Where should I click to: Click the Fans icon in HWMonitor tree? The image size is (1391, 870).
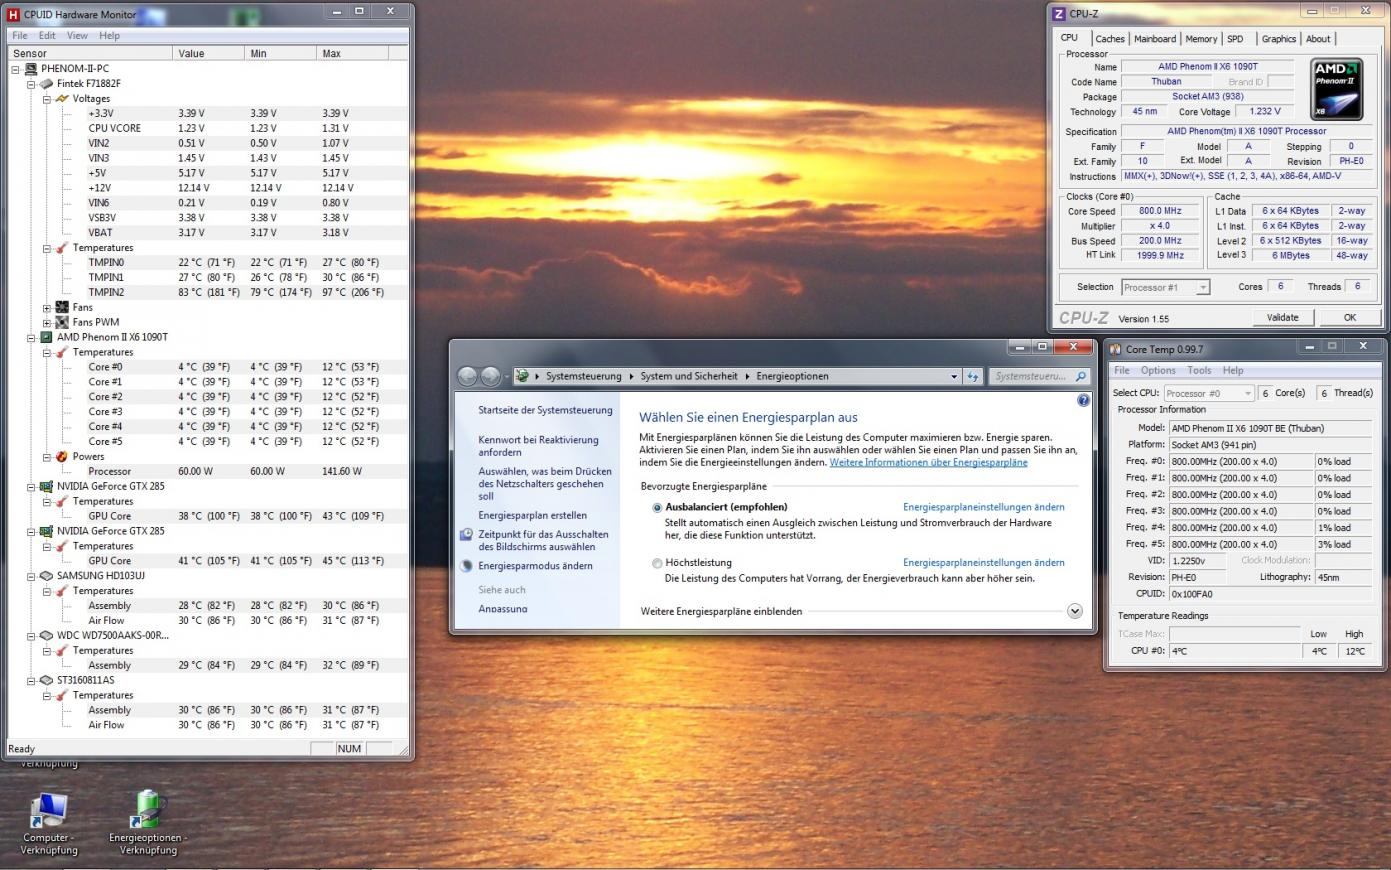pyautogui.click(x=62, y=307)
